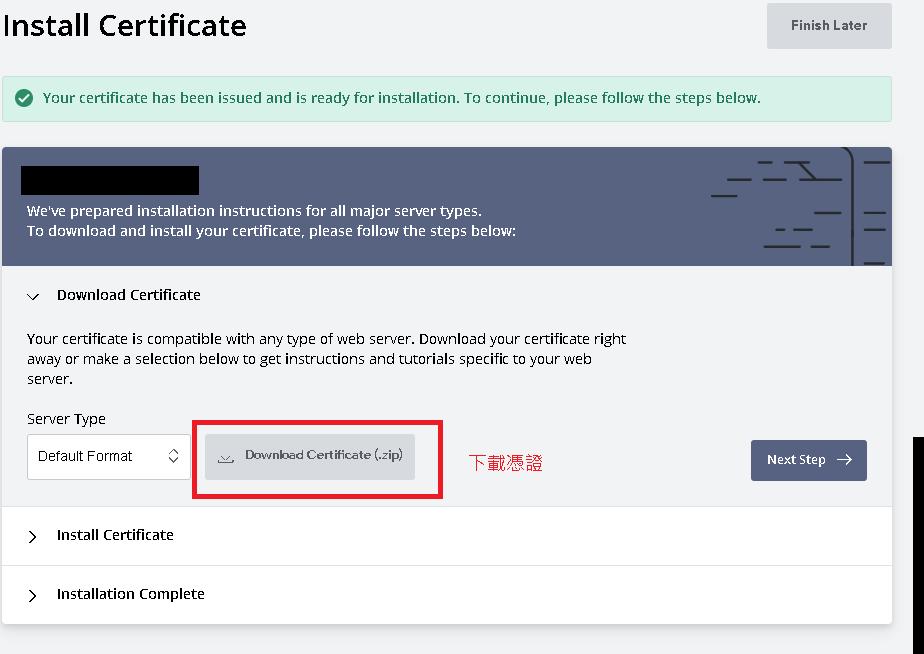Click the download tray icon in the zip button
The width and height of the screenshot is (924, 654).
tap(226, 457)
